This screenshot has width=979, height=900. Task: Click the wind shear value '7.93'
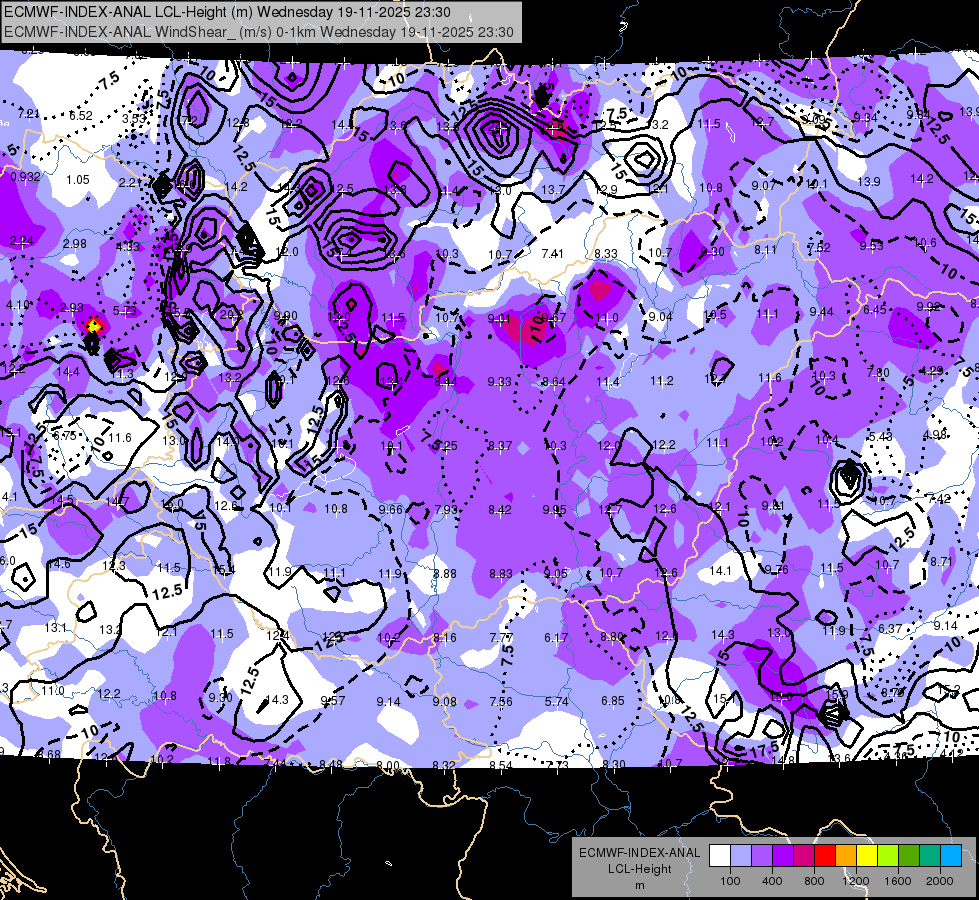[x=446, y=510]
